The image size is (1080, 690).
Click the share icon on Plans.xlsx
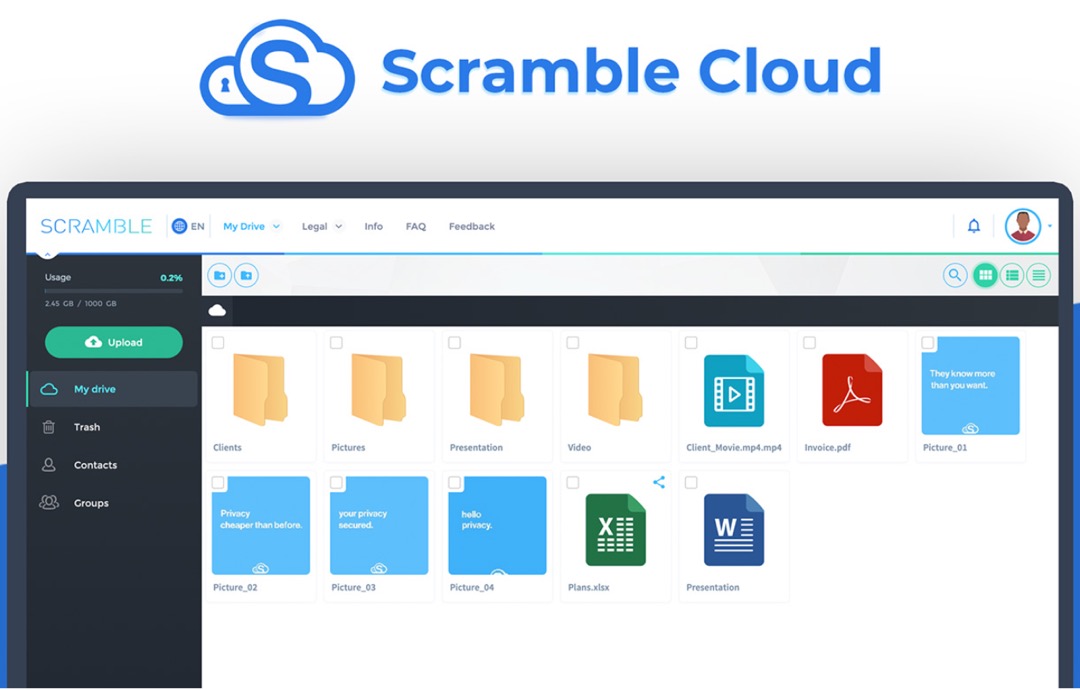(659, 482)
